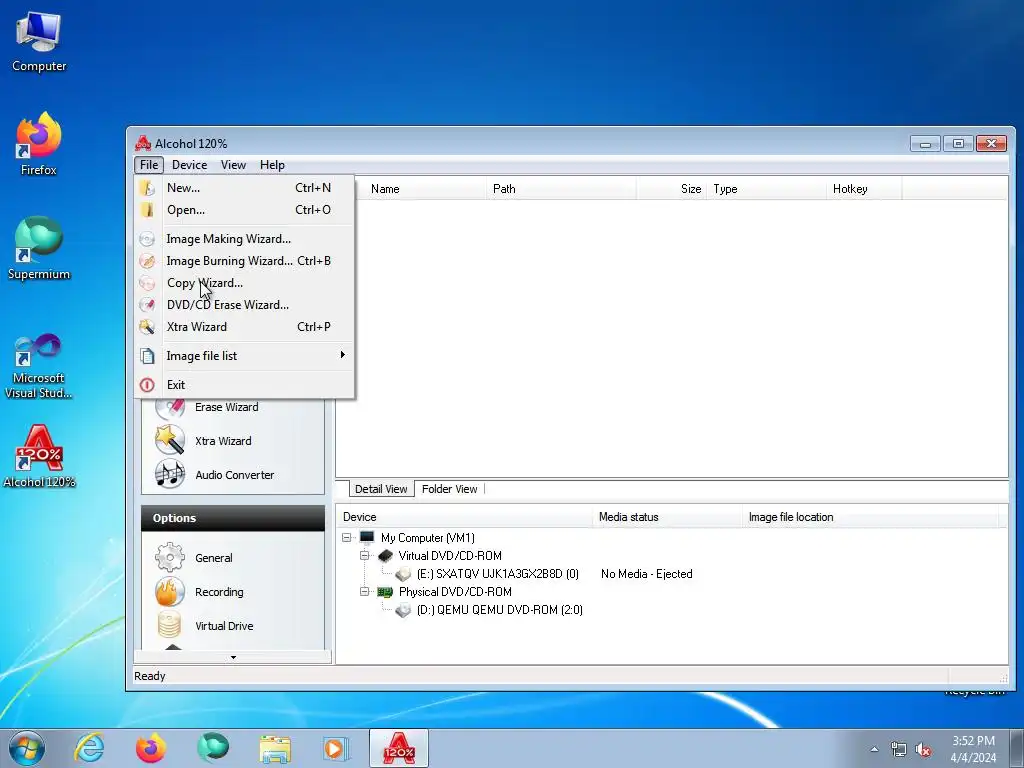Click the My Computer monitor icon in tree
Screen dimensions: 1024x768
tap(367, 537)
